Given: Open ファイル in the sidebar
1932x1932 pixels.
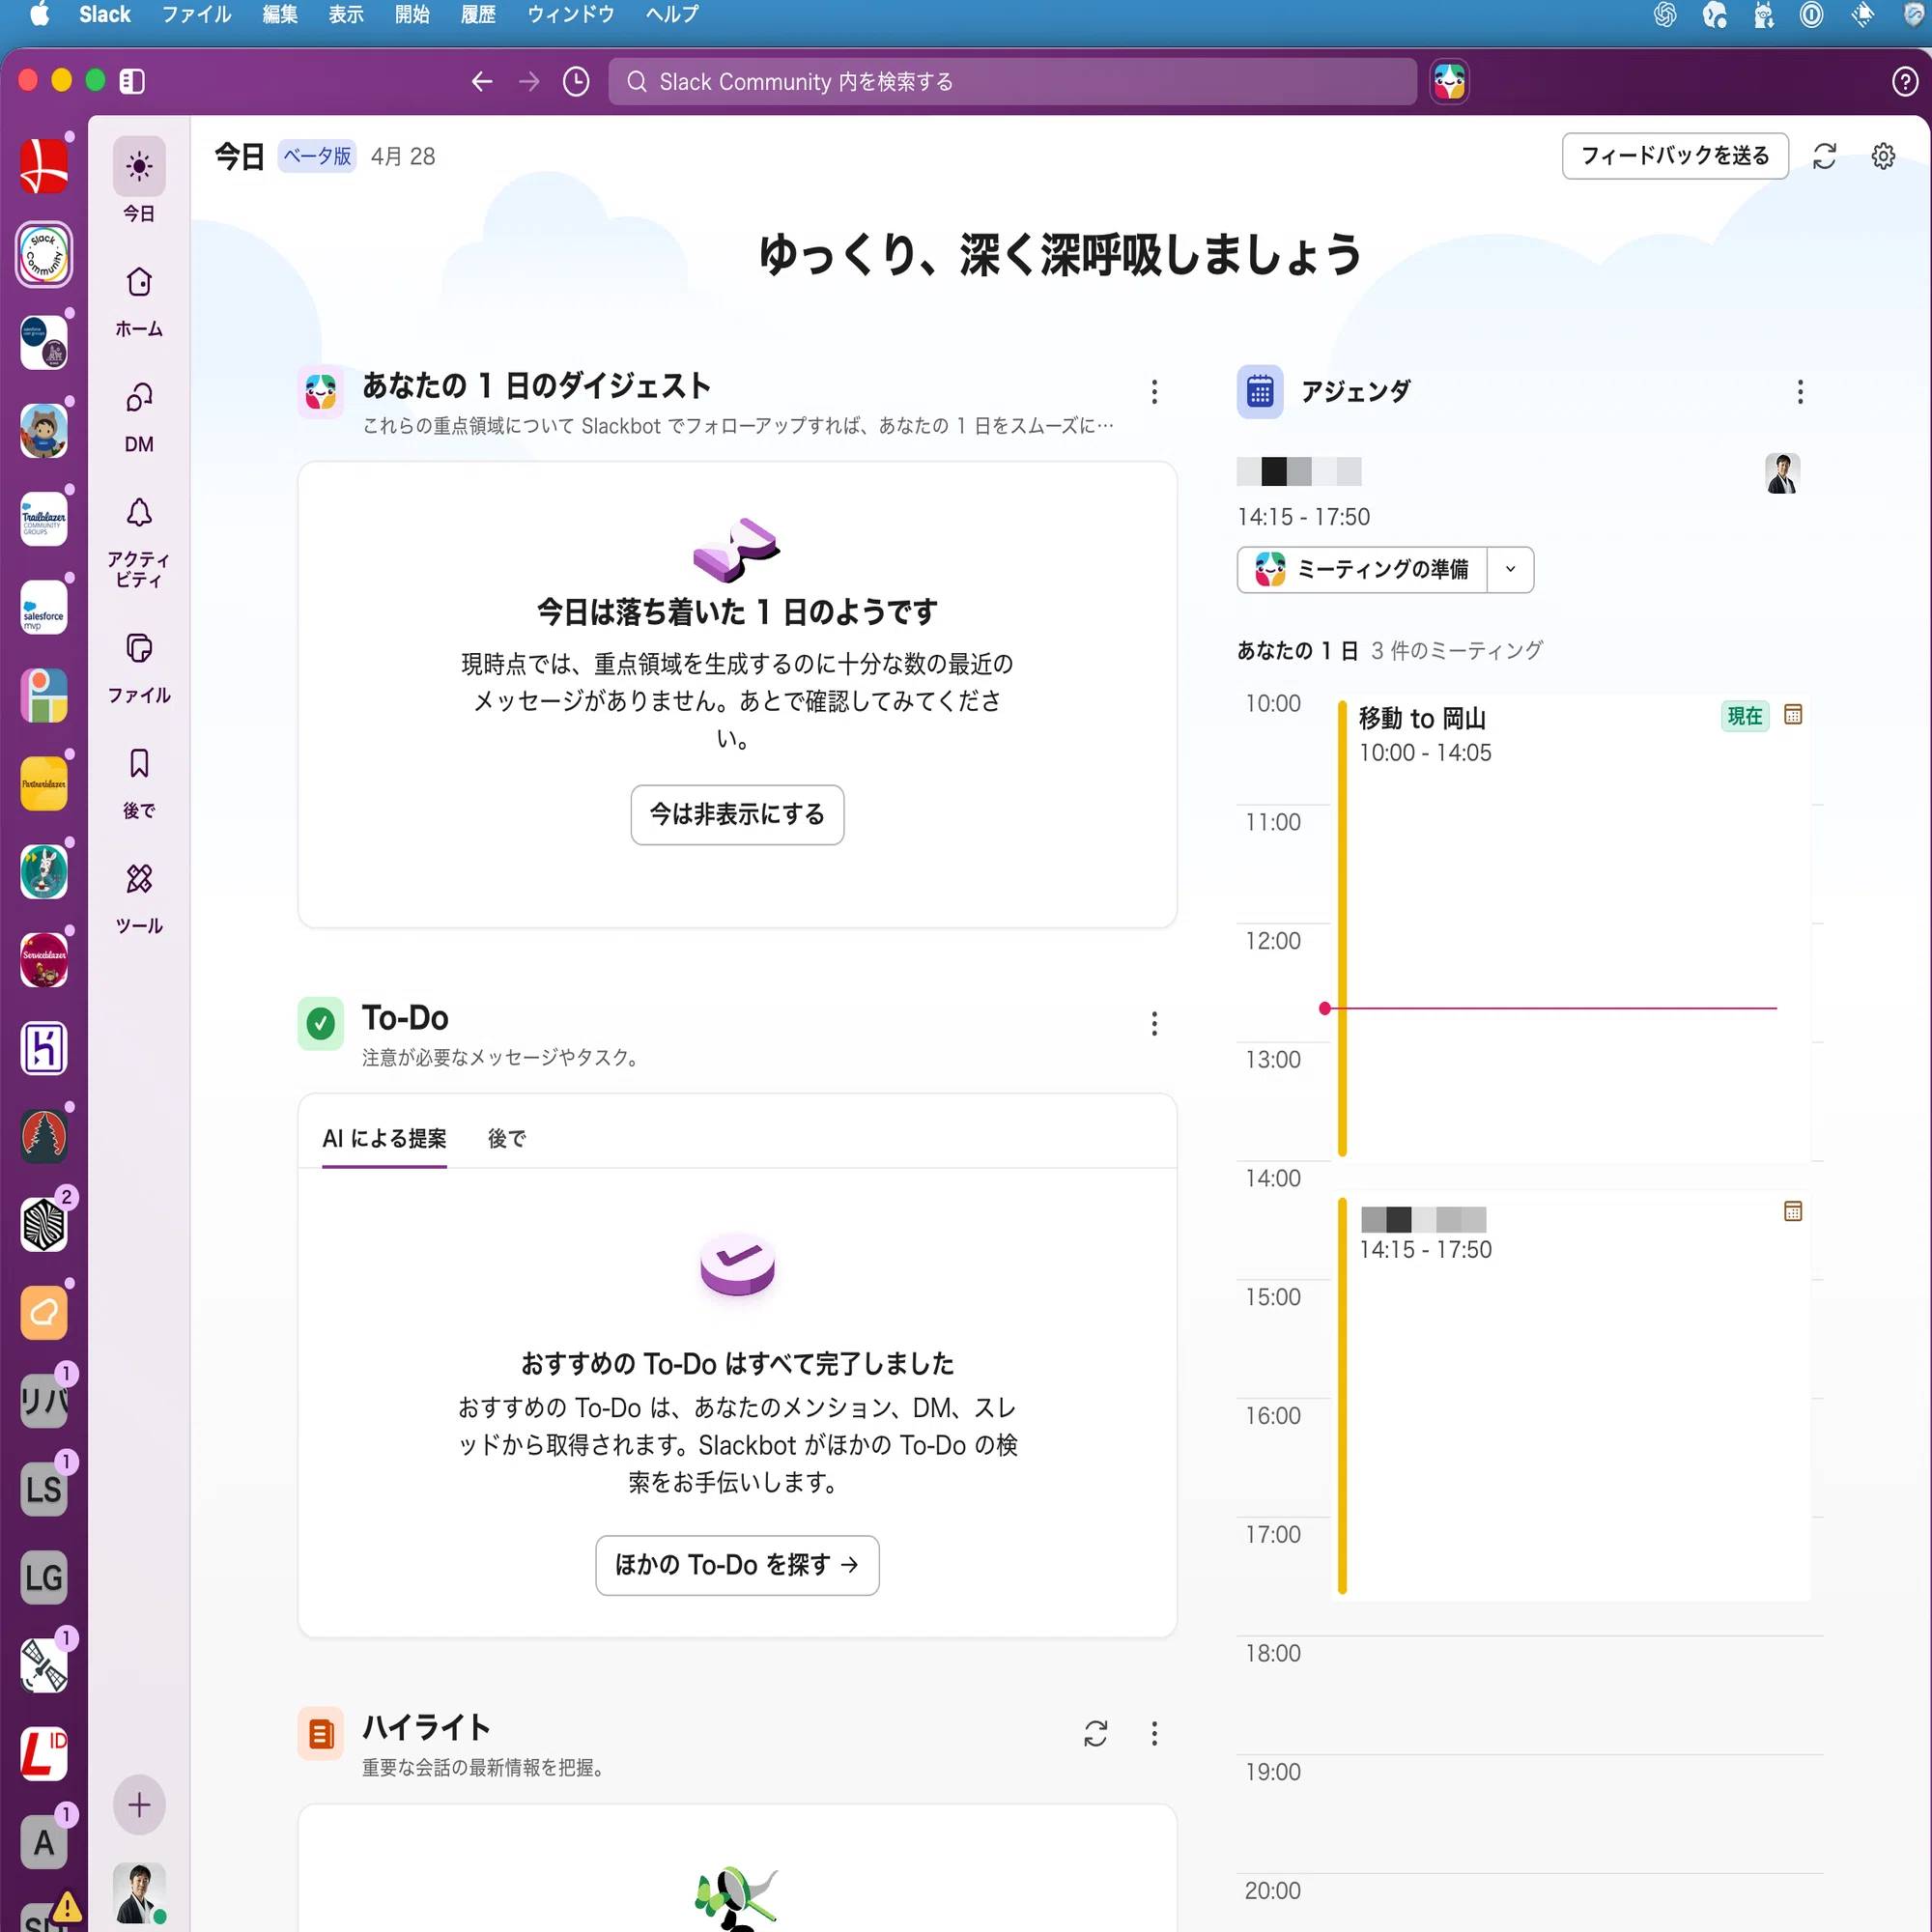Looking at the screenshot, I should (139, 667).
